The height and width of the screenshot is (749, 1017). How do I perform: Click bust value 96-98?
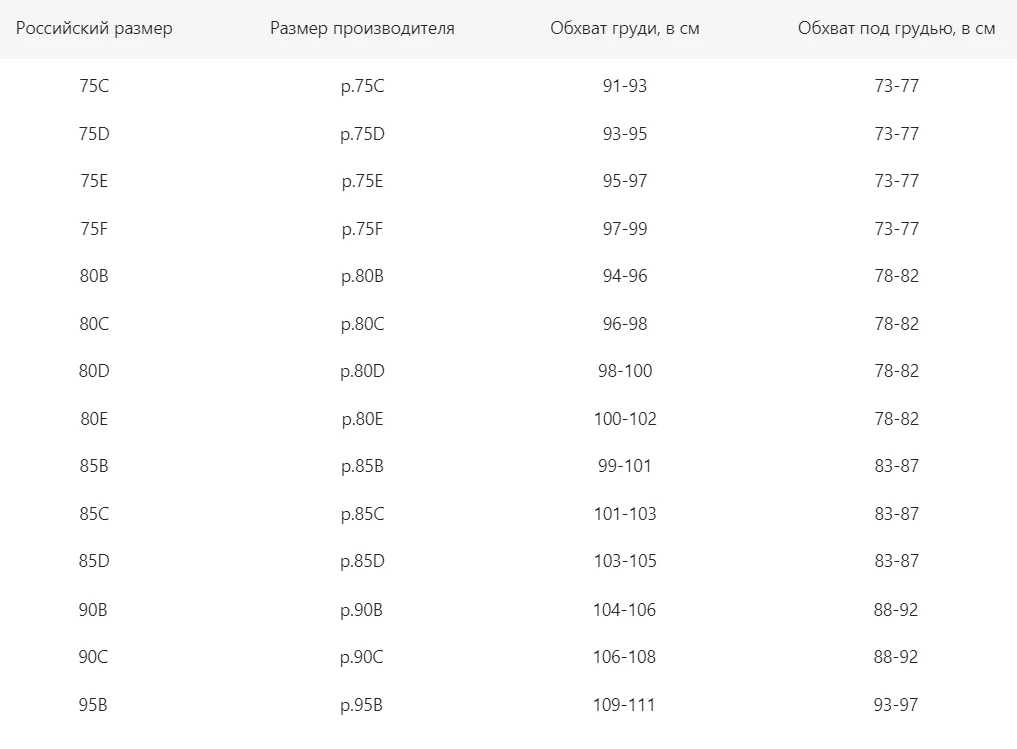625,324
